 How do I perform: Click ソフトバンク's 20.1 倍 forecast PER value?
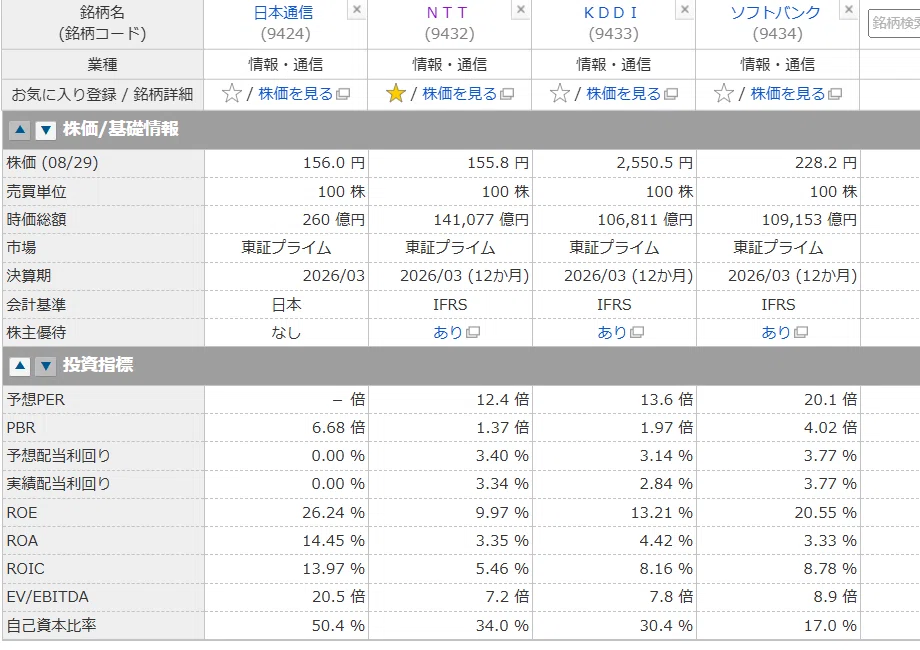click(x=830, y=400)
